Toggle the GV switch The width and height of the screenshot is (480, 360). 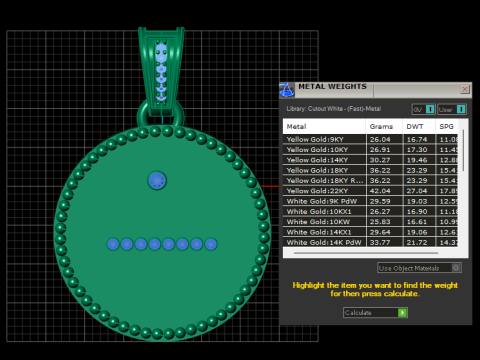tap(423, 109)
